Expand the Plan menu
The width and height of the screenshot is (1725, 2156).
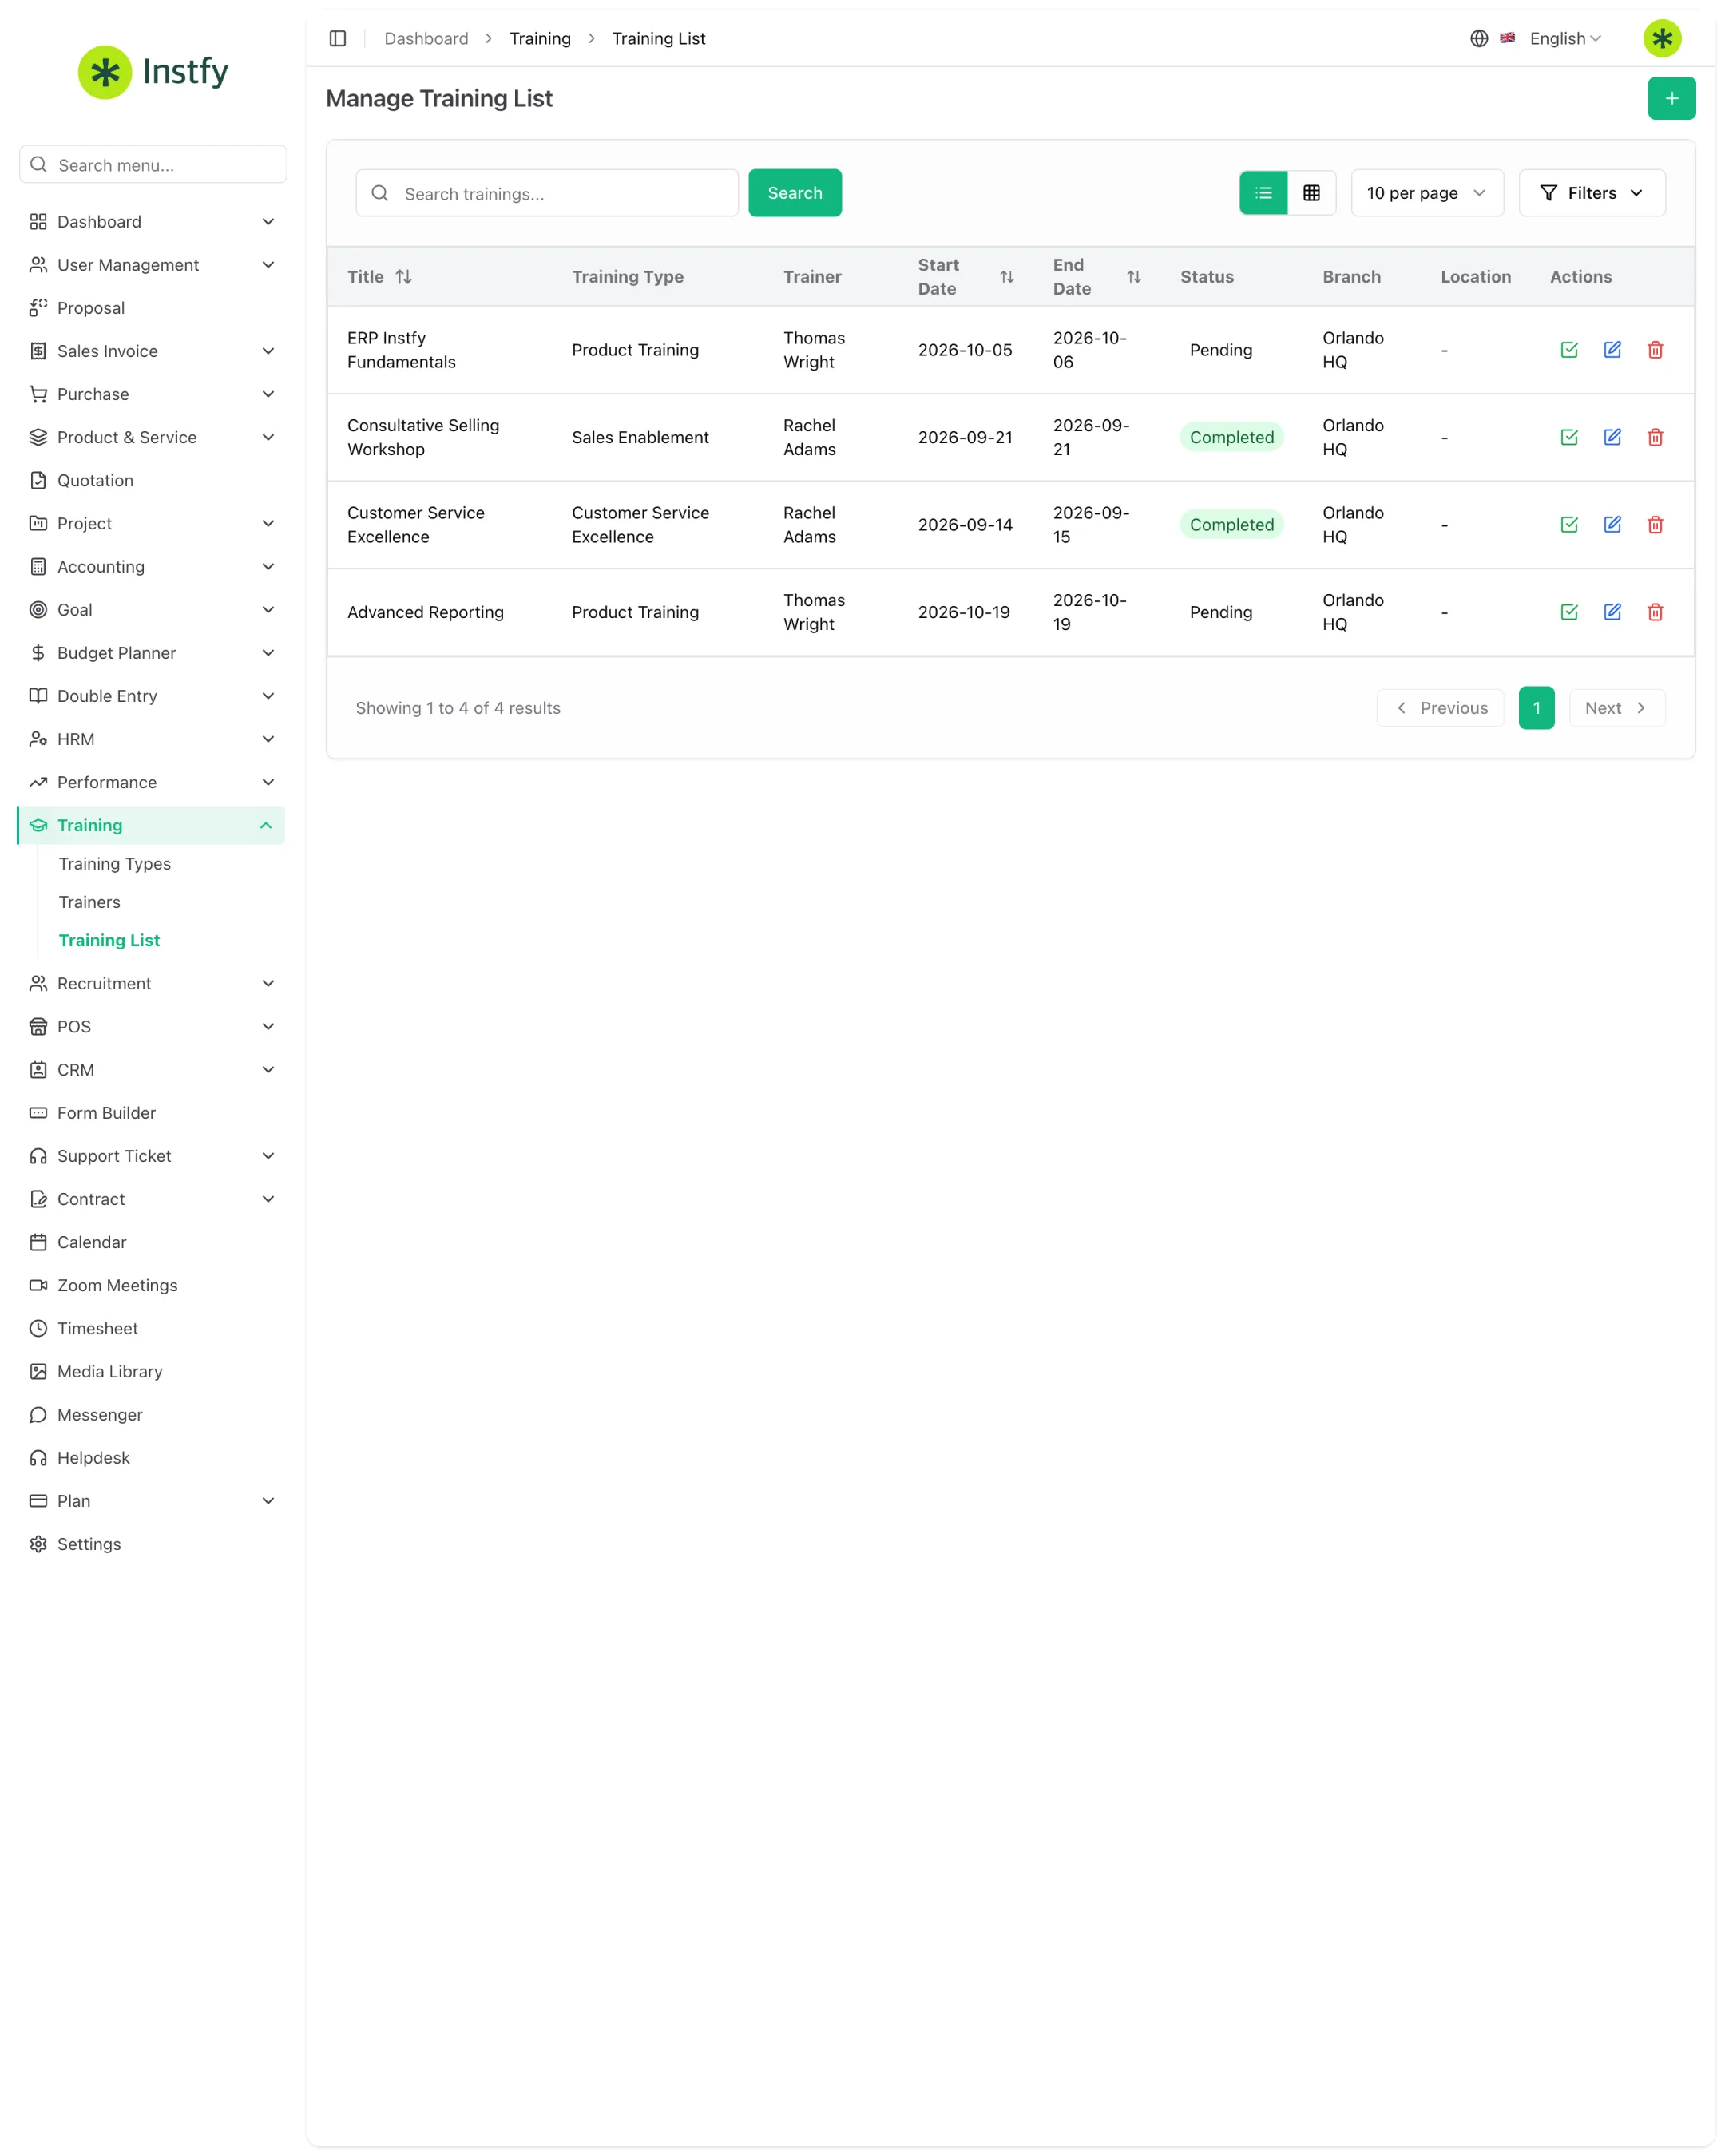152,1501
